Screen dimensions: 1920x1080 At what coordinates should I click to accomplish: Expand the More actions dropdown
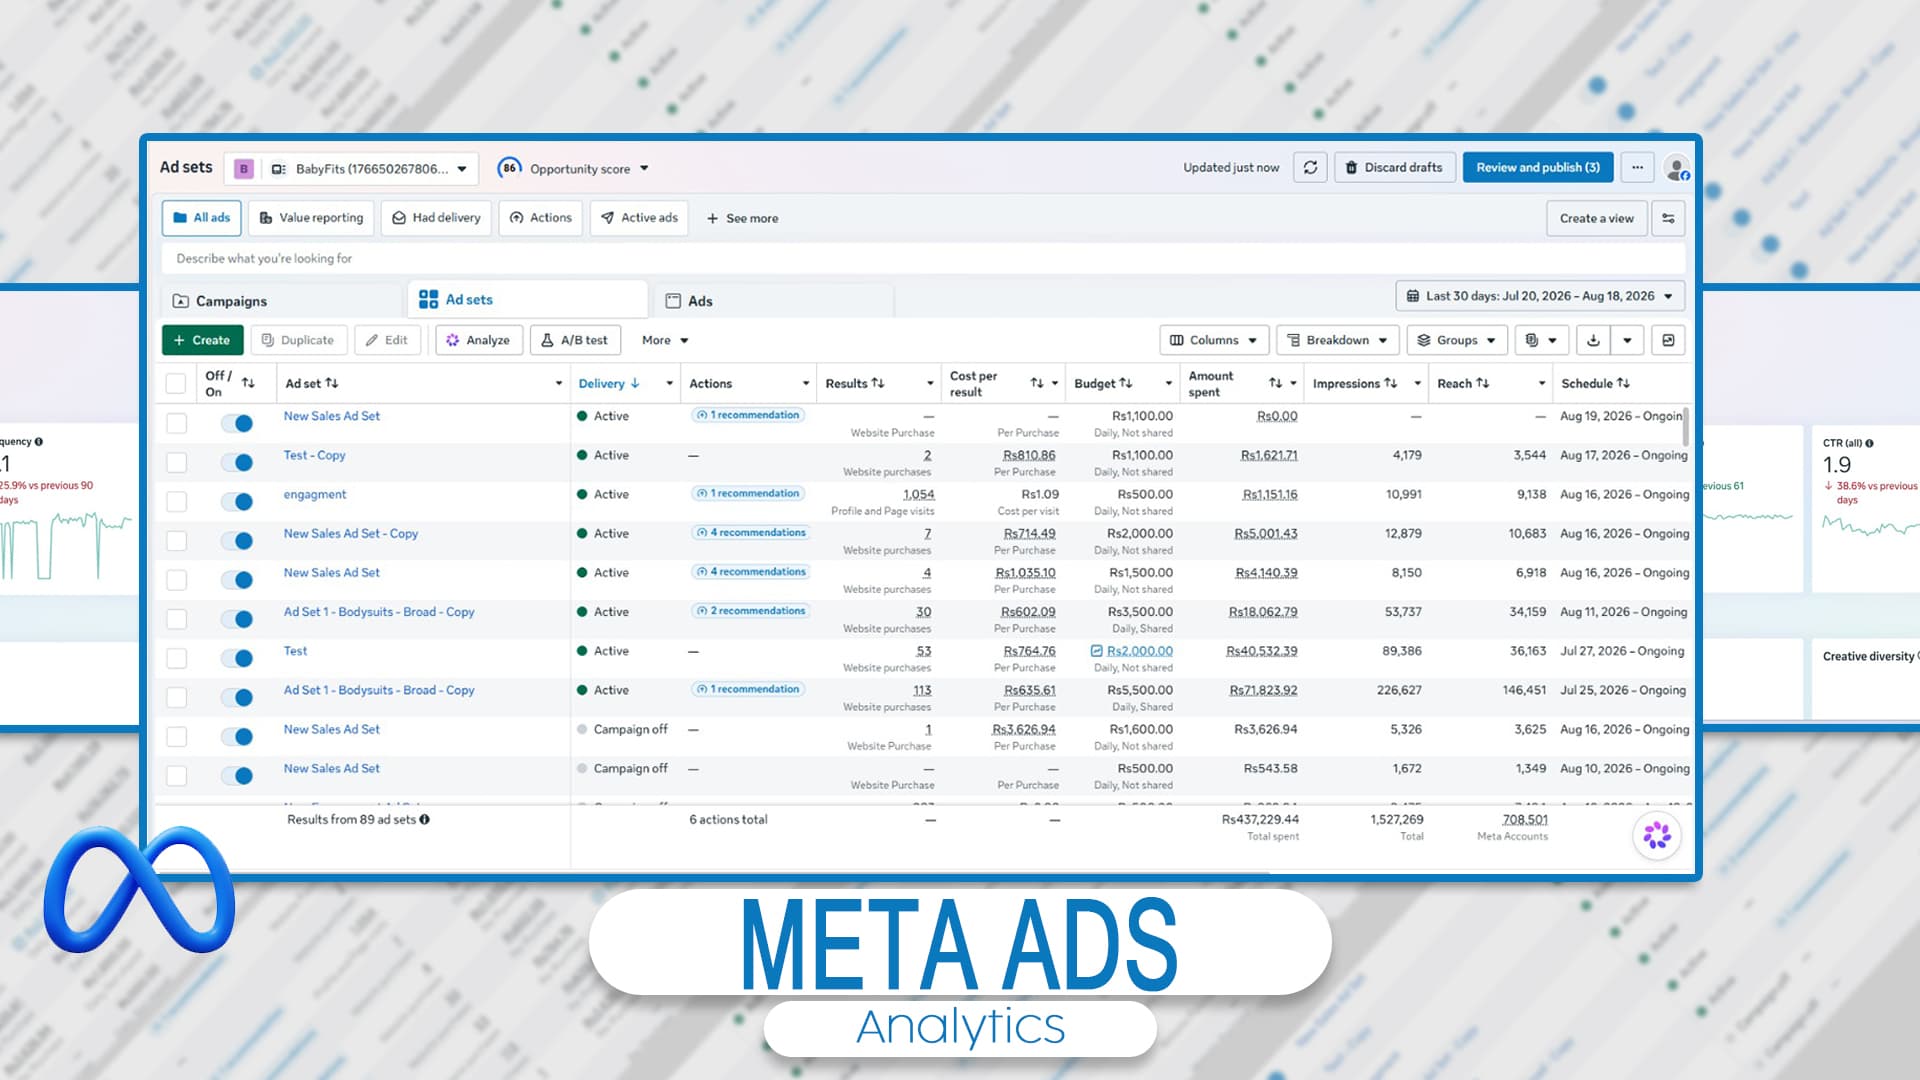[665, 340]
